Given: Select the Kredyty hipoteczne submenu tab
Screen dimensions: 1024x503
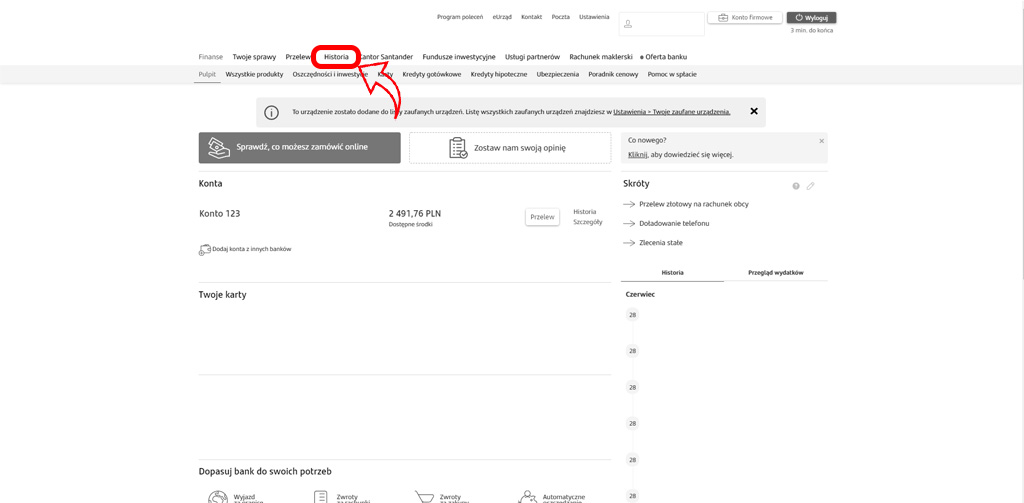Looking at the screenshot, I should tap(499, 74).
